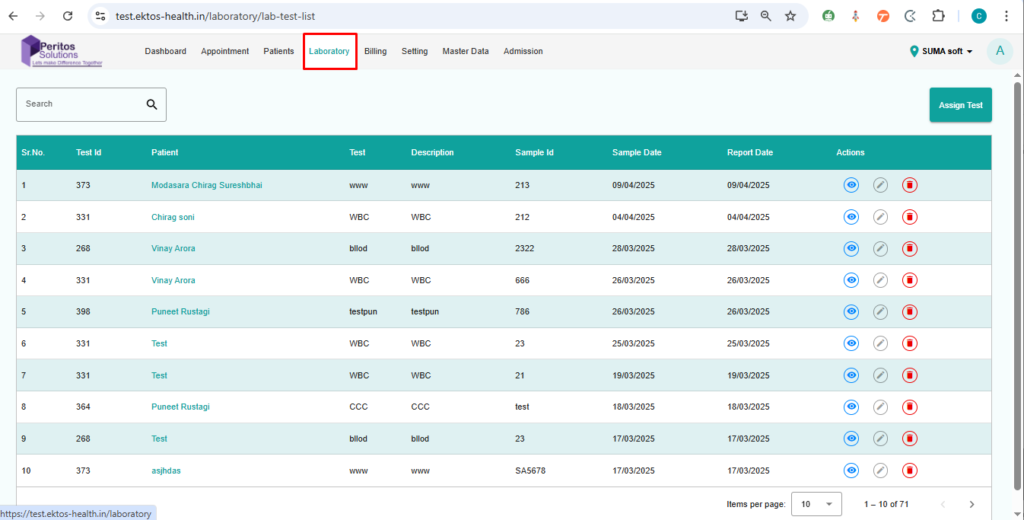
Task: Open the user avatar menu
Action: pyautogui.click(x=999, y=52)
